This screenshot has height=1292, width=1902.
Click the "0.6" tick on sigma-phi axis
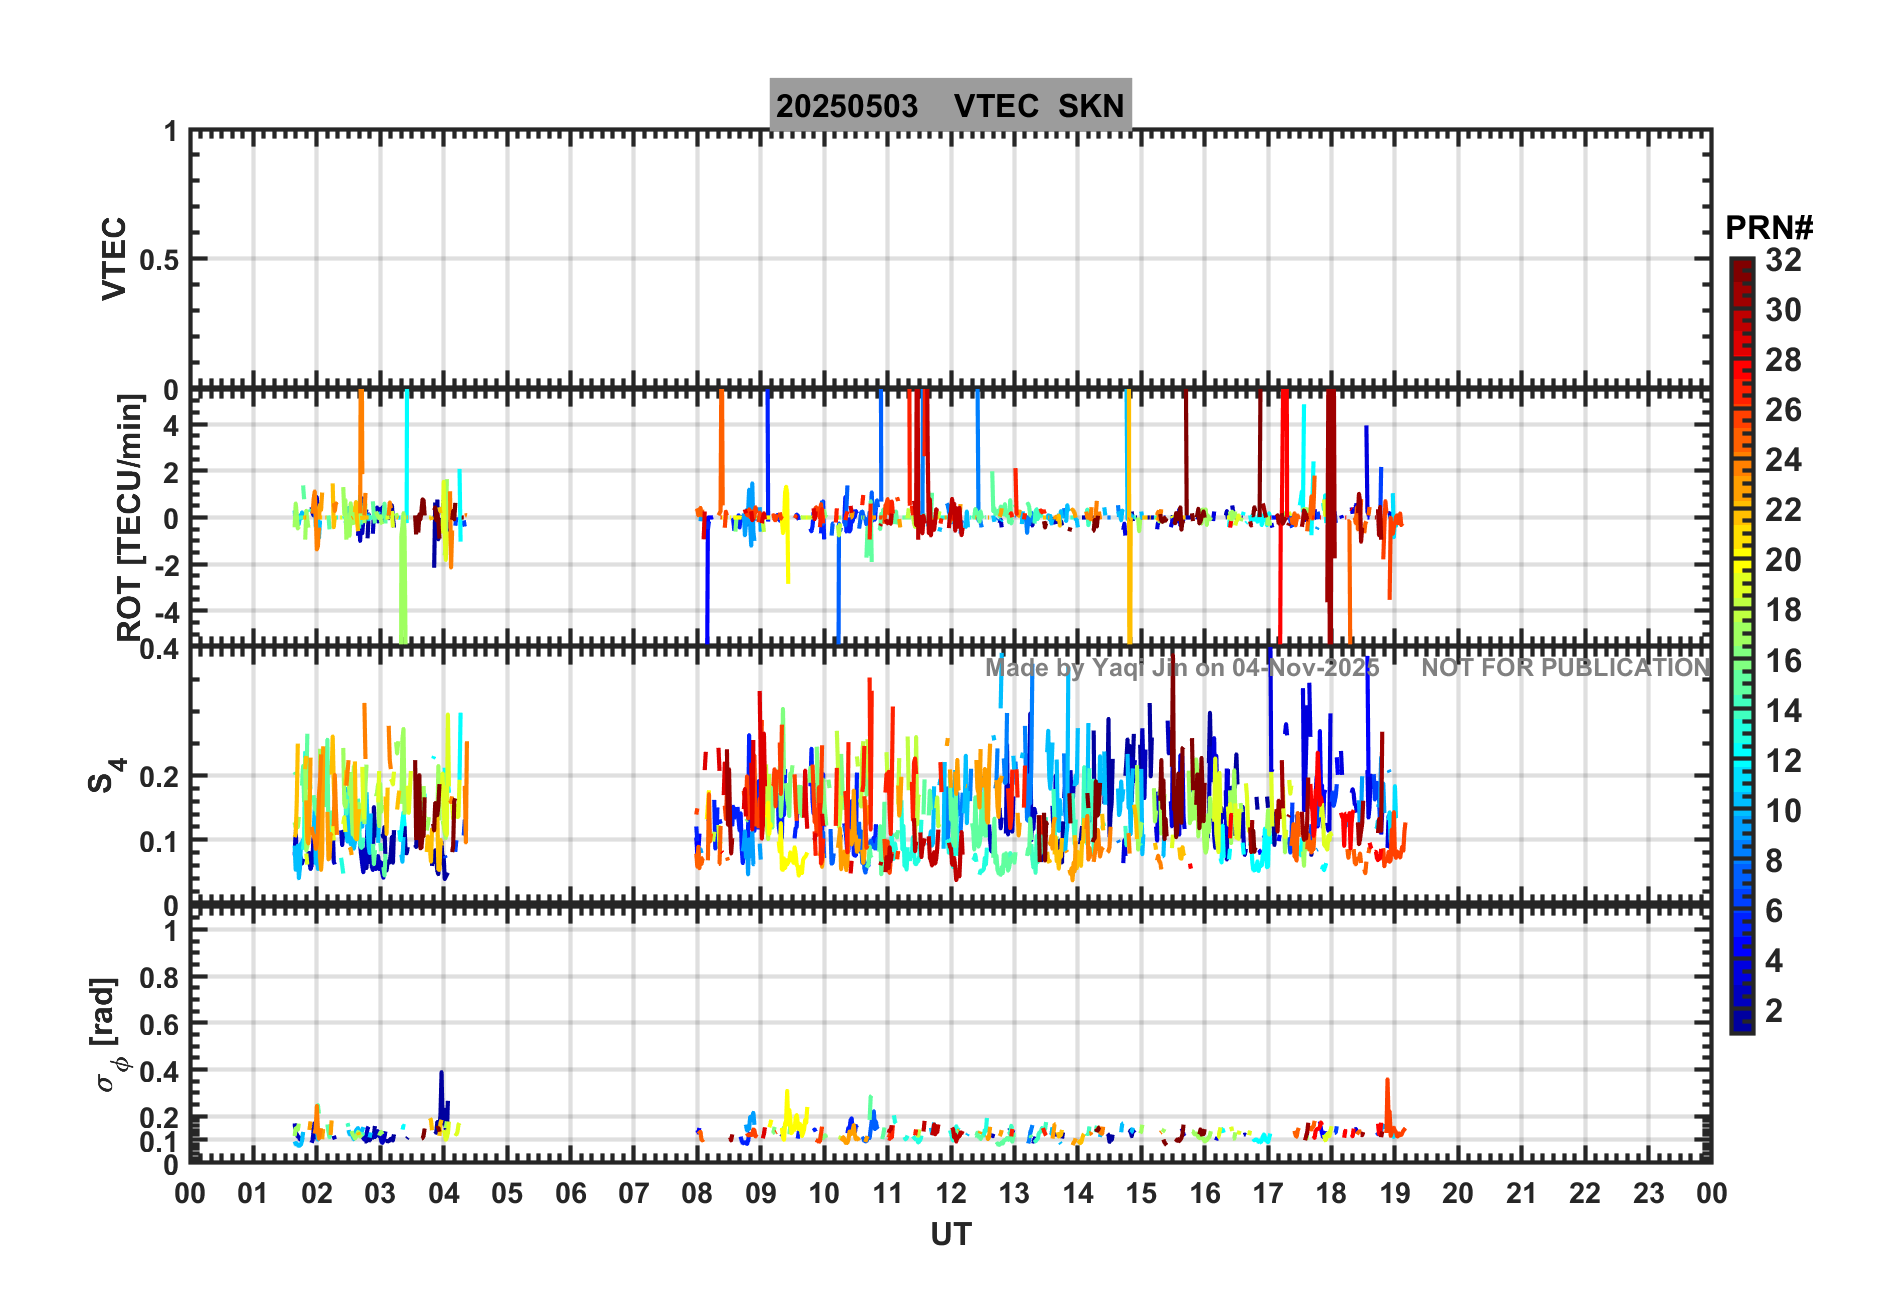tap(159, 1025)
